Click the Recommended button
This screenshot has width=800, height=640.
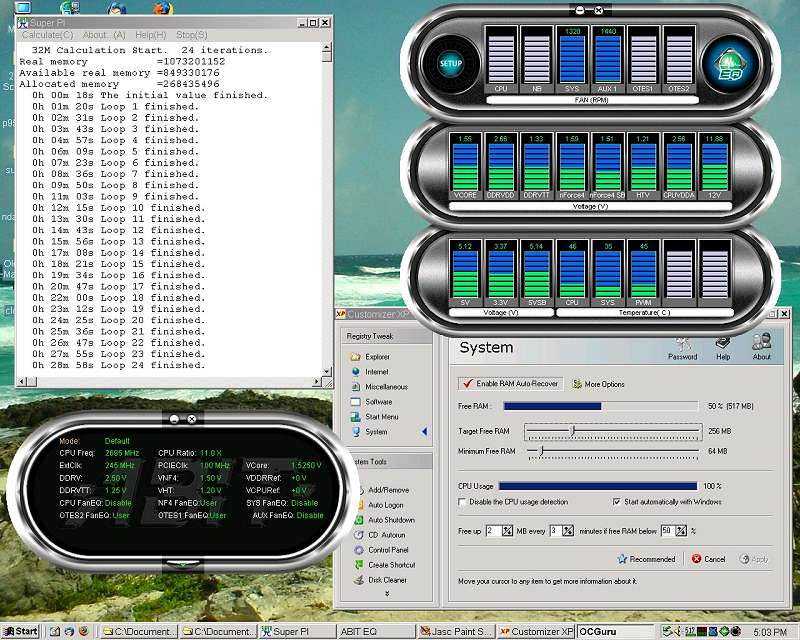(646, 559)
